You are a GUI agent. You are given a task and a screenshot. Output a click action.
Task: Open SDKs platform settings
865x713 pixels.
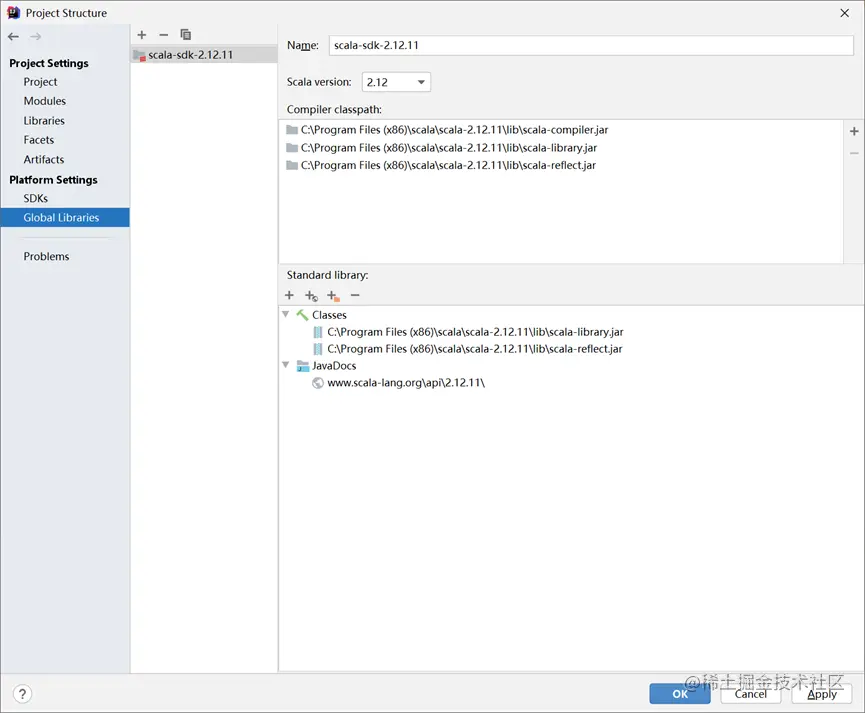pyautogui.click(x=35, y=198)
